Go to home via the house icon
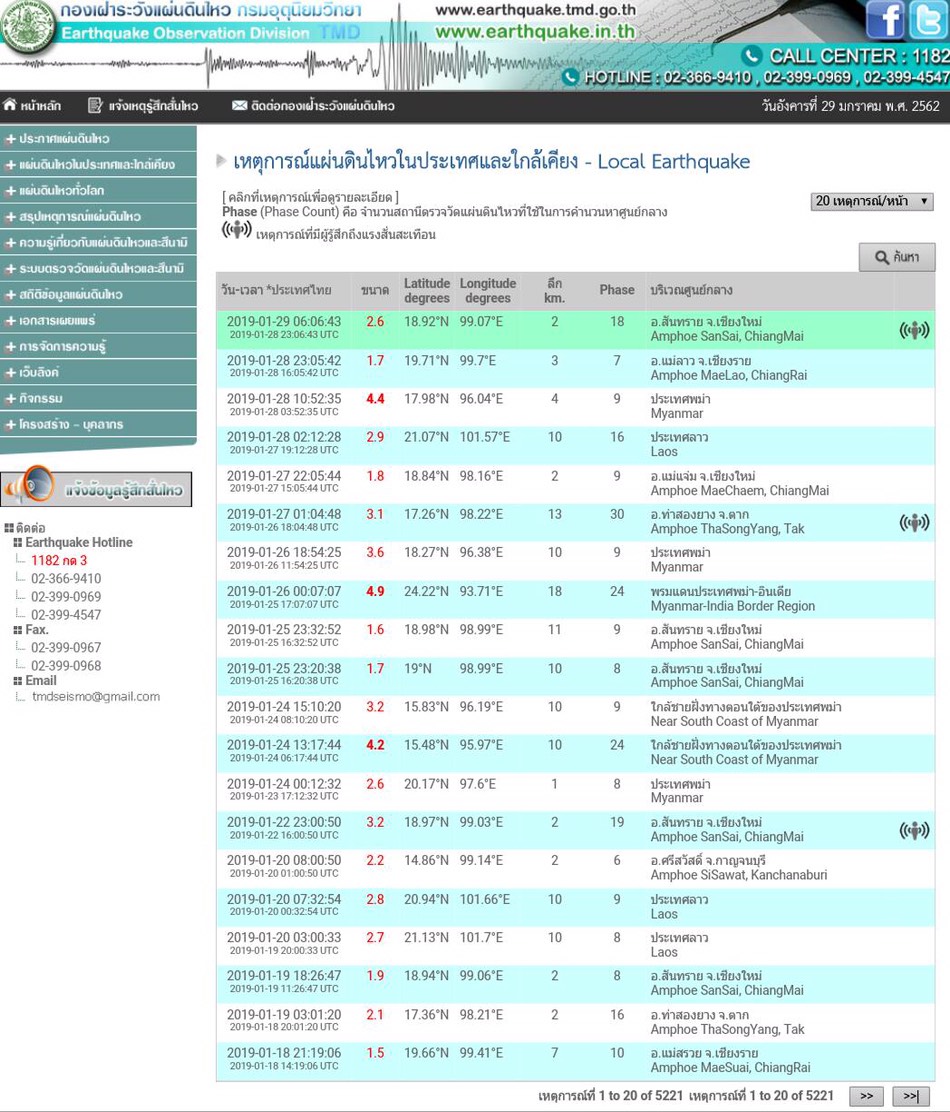The height and width of the screenshot is (1112, 950). tap(10, 105)
